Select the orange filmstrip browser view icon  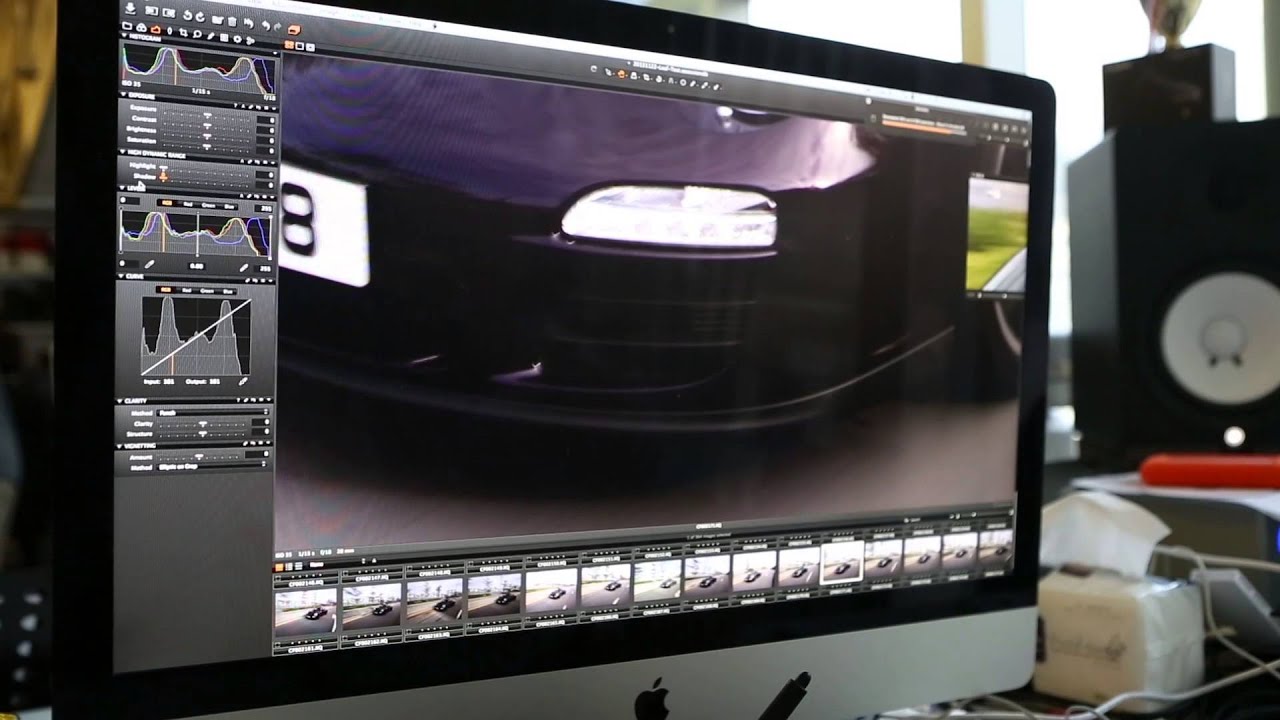click(279, 567)
